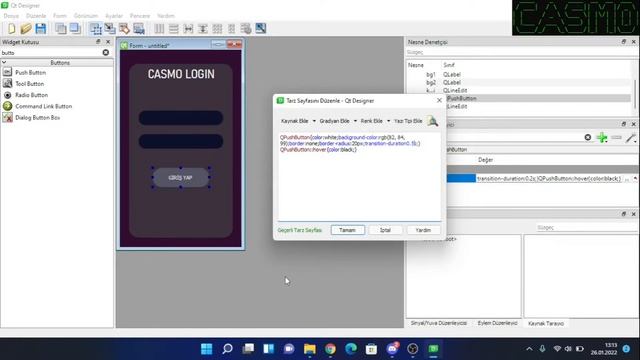Image resolution: width=640 pixels, height=360 pixels.
Task: Open Chrome from the taskbar
Action: click(x=331, y=349)
